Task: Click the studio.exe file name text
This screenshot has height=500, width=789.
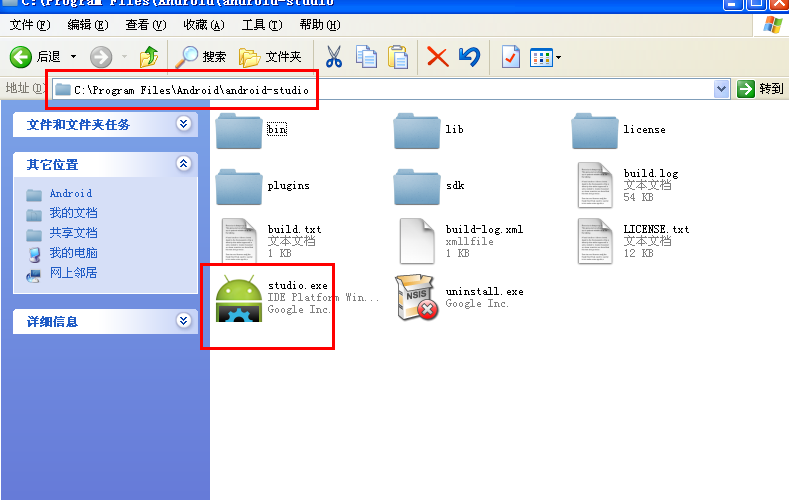Action: [x=297, y=286]
